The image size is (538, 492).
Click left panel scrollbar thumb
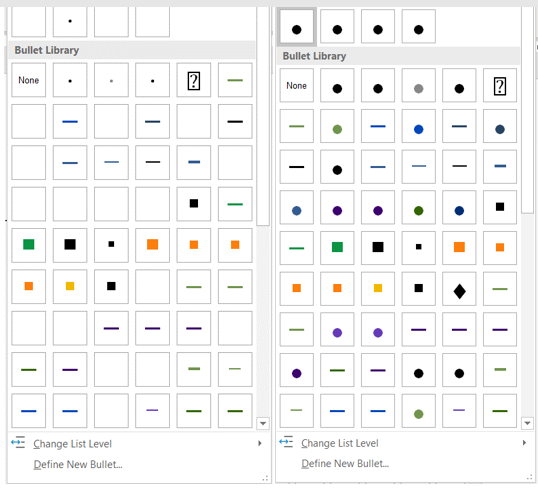pos(263,116)
